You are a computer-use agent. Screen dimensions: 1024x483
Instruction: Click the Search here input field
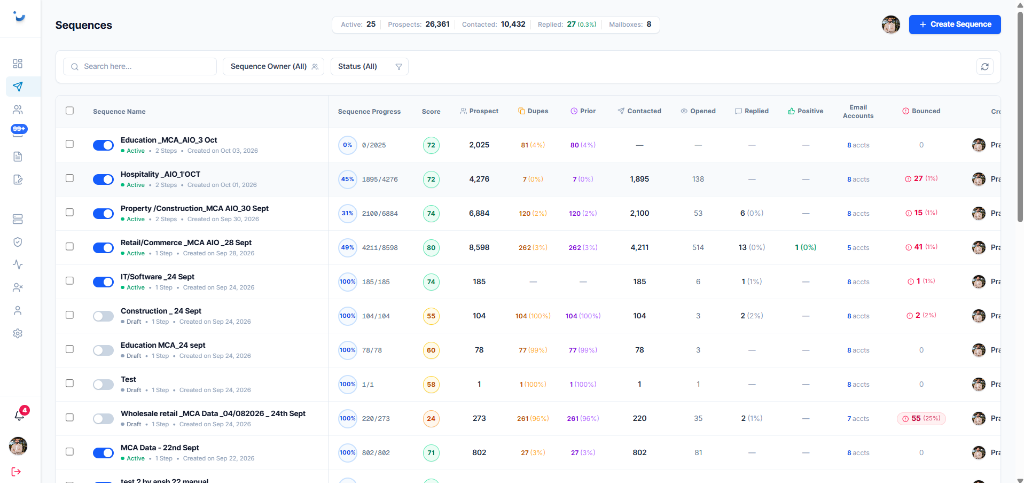coord(140,67)
